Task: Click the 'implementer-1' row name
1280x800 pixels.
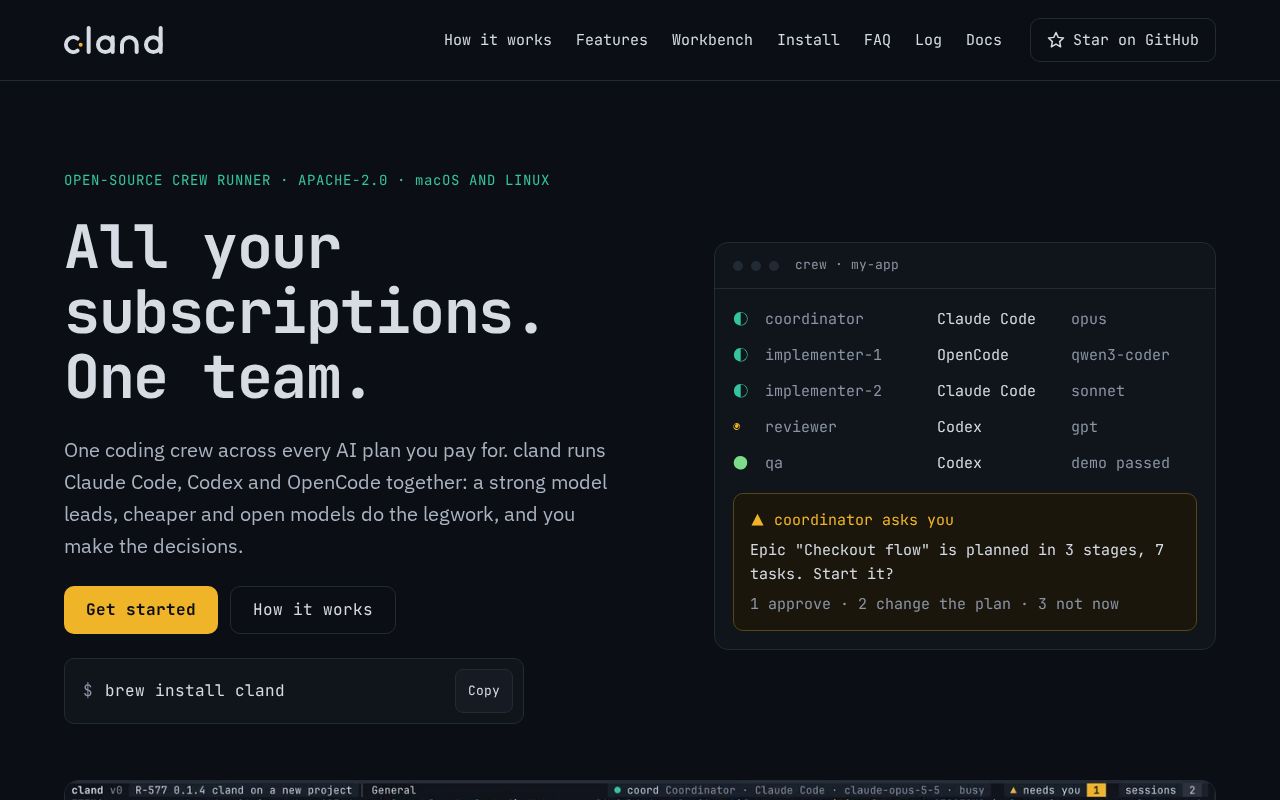Action: pos(823,355)
